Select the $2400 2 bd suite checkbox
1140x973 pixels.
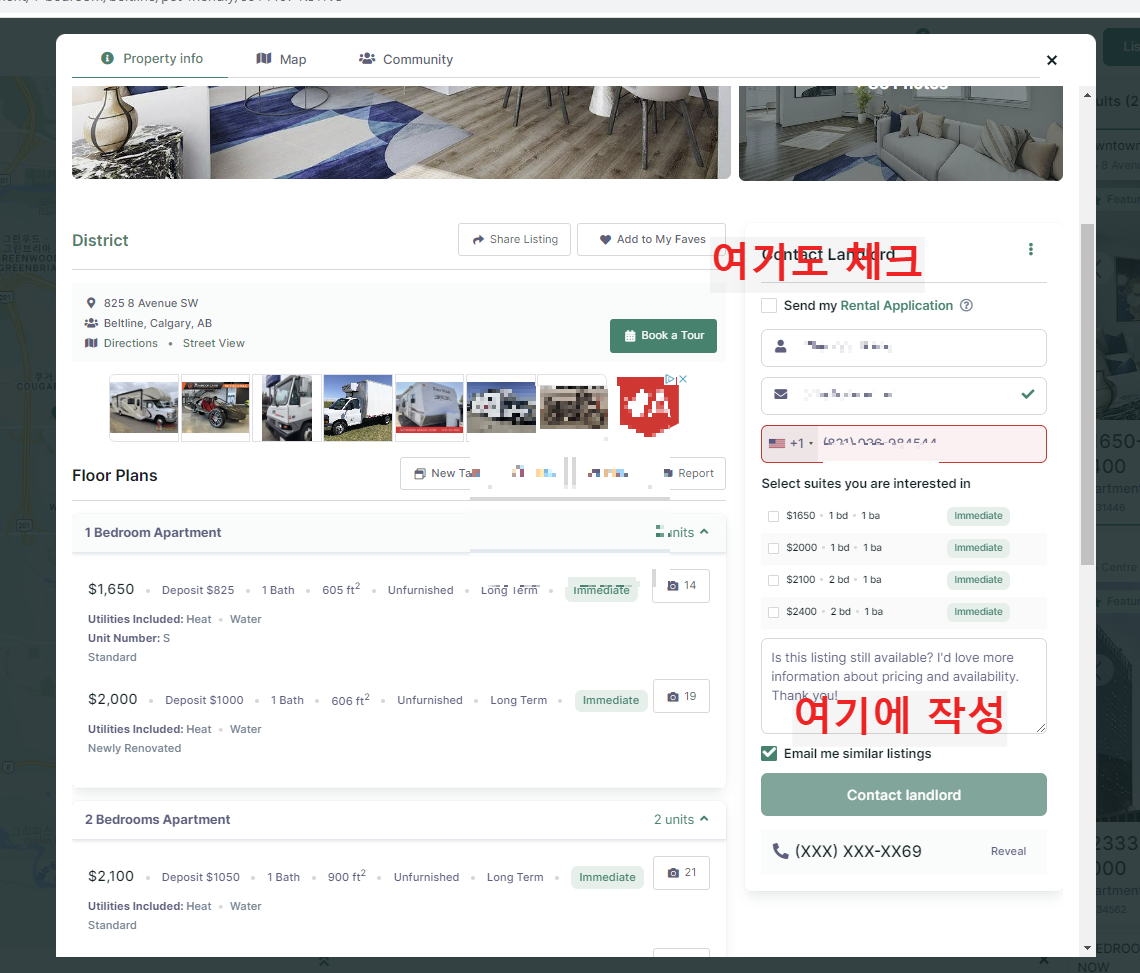774,612
